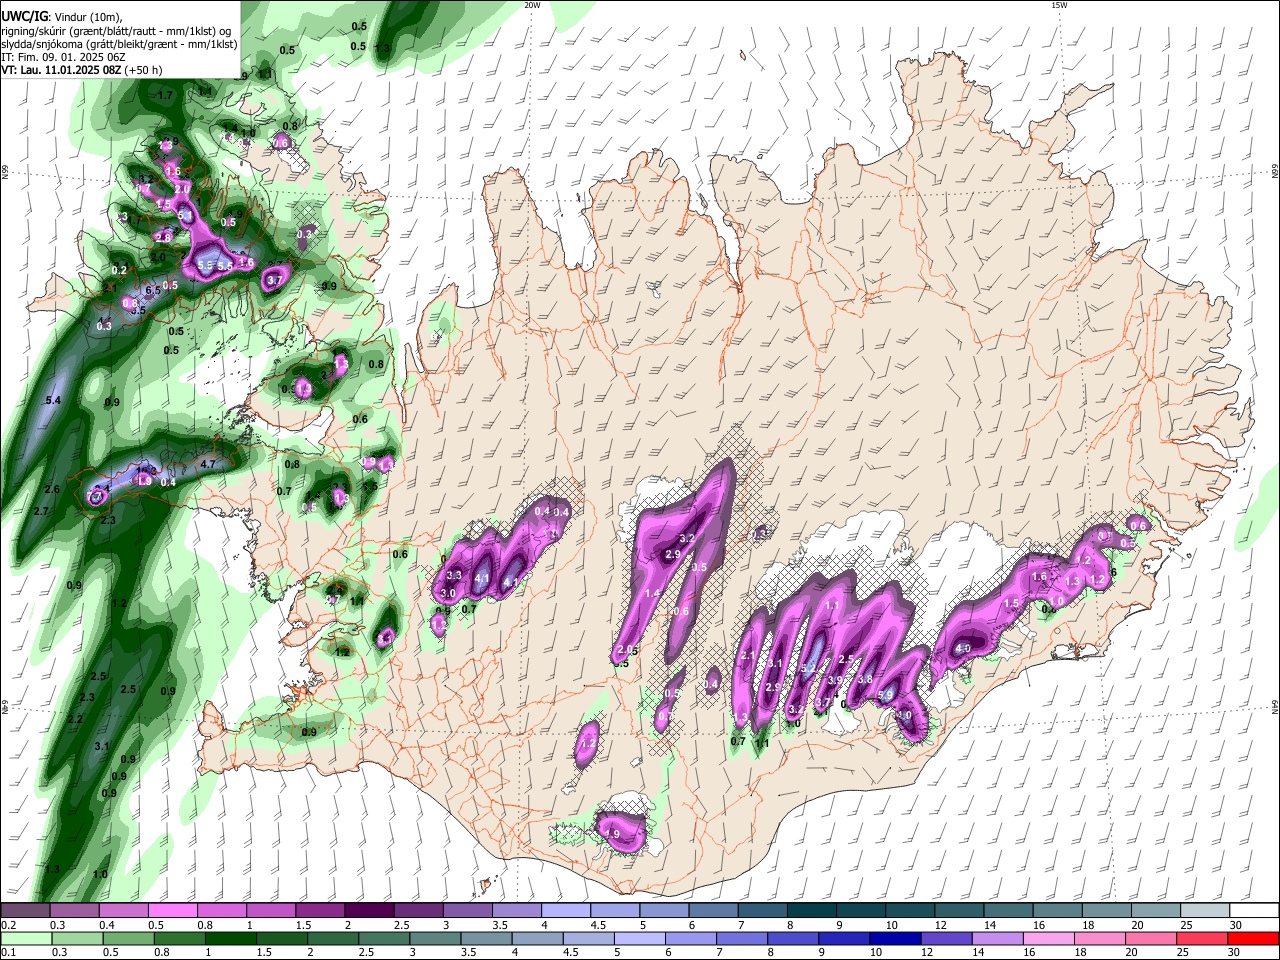
Task: Click the dark blue 10 rain legend swatch
Action: [893, 938]
